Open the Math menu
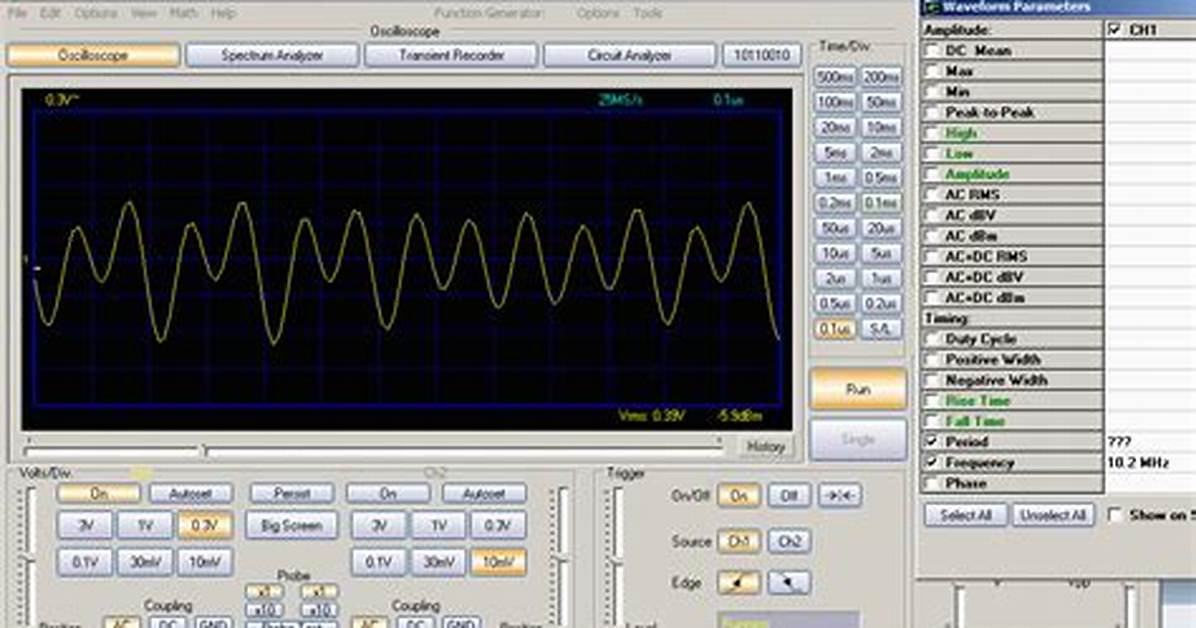The image size is (1196, 628). click(x=183, y=13)
